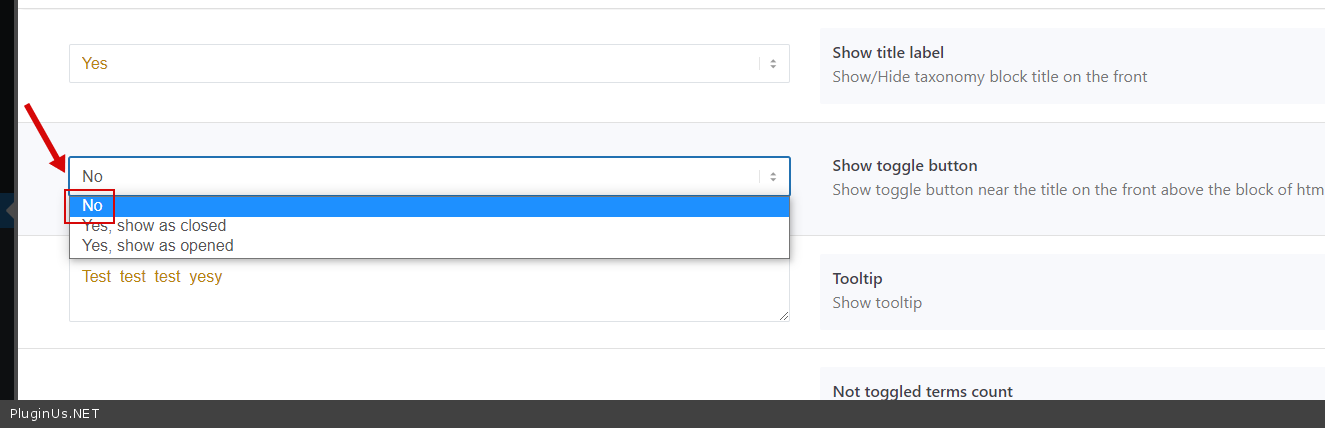1325x428 pixels.
Task: Click the red arrow annotation
Action: tap(44, 137)
